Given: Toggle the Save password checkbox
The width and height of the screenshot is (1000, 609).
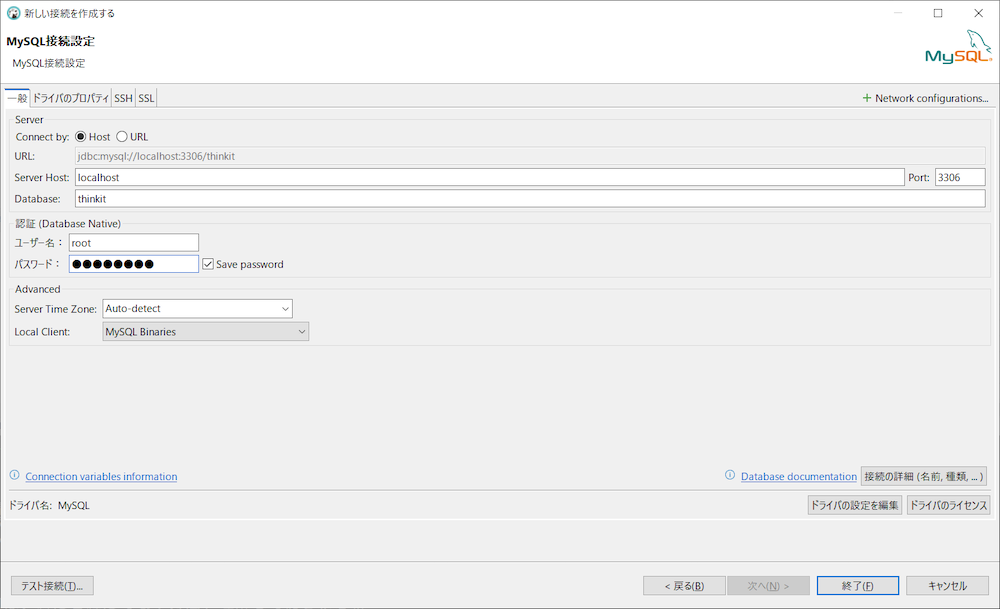Looking at the screenshot, I should (x=208, y=264).
